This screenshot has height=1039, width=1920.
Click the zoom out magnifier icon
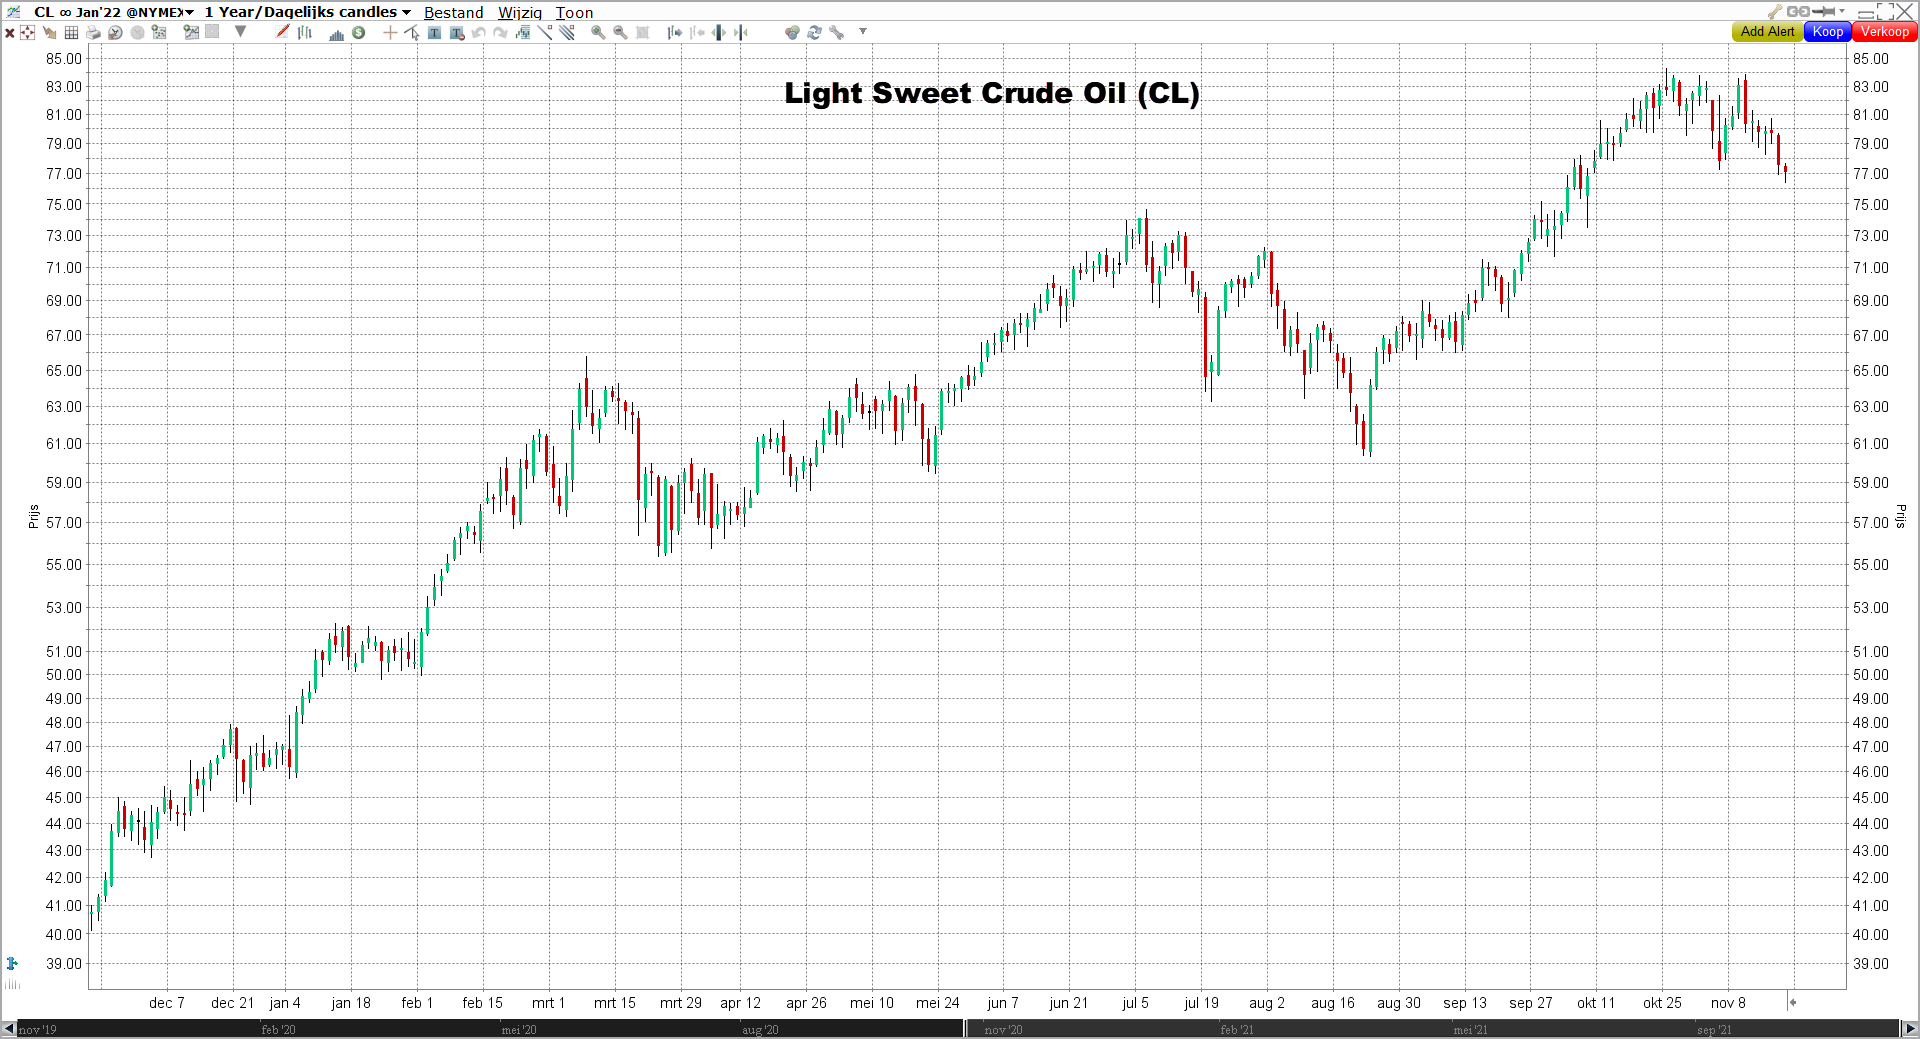[620, 33]
